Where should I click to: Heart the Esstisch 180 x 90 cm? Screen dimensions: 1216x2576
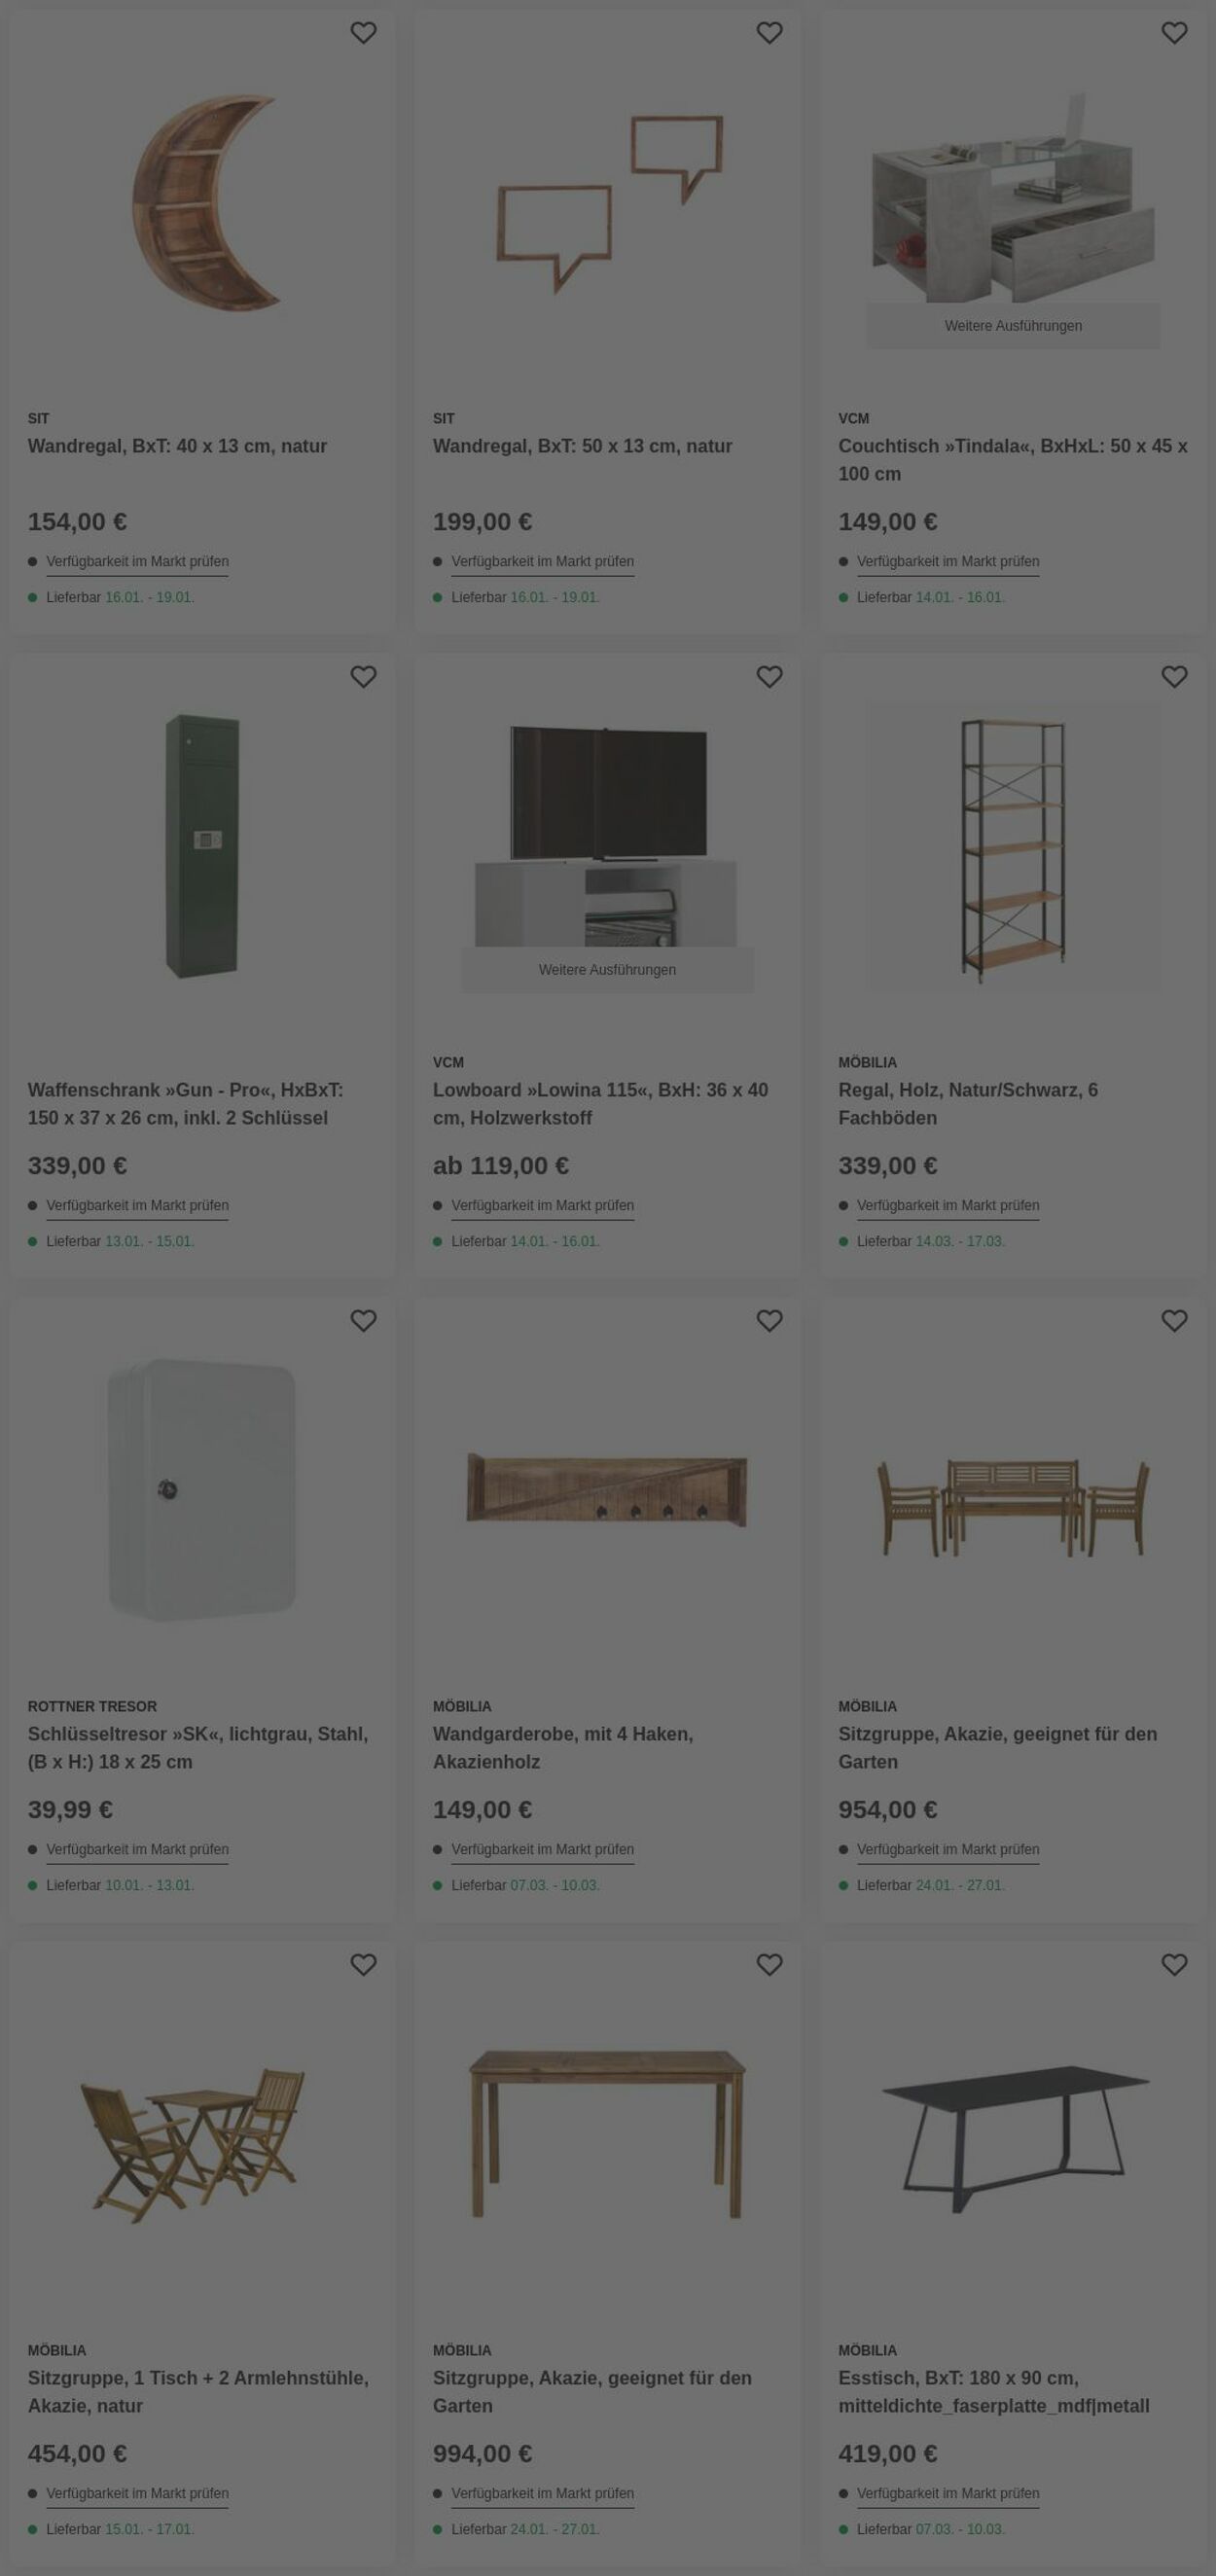click(1174, 1965)
